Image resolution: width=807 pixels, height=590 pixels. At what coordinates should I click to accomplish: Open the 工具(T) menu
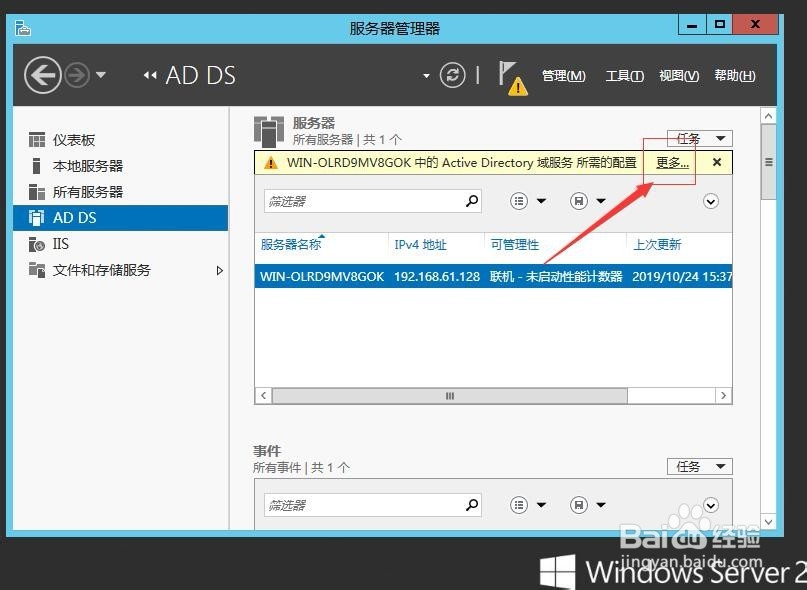click(624, 75)
